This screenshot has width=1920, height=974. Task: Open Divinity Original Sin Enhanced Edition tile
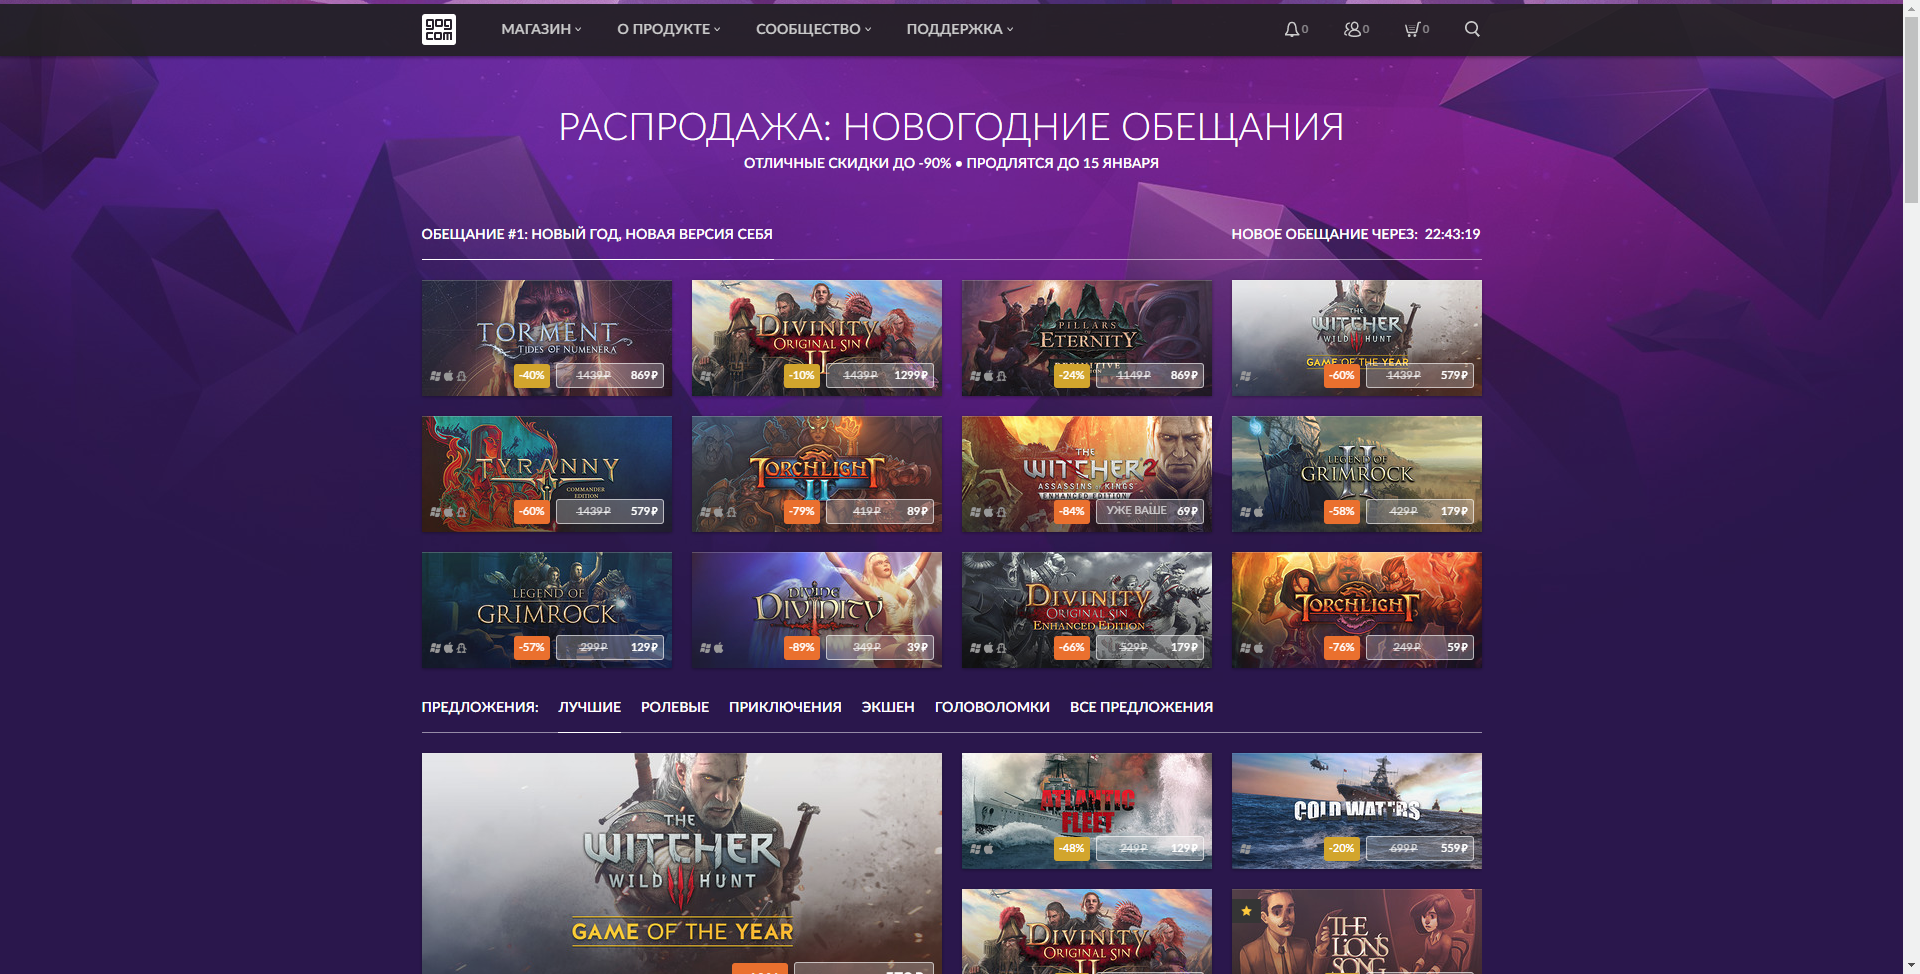coord(1087,610)
